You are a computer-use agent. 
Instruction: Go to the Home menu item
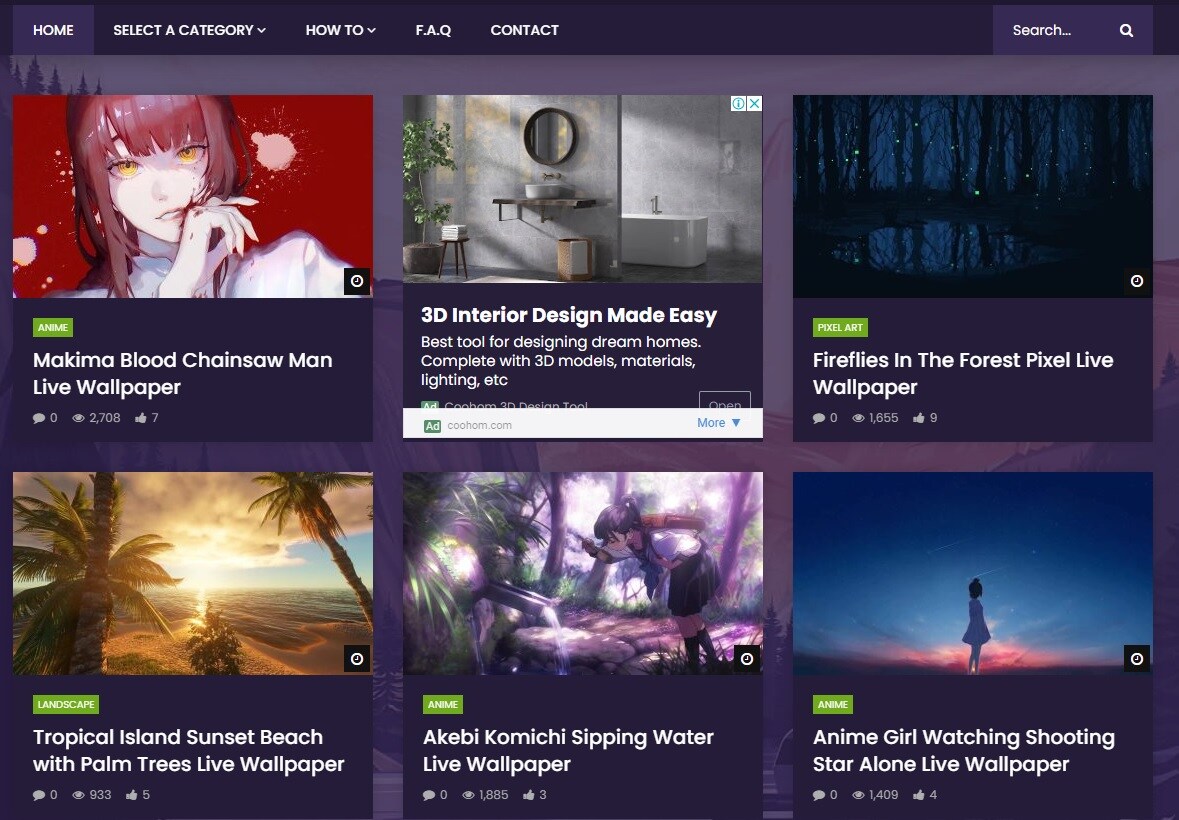pos(53,30)
